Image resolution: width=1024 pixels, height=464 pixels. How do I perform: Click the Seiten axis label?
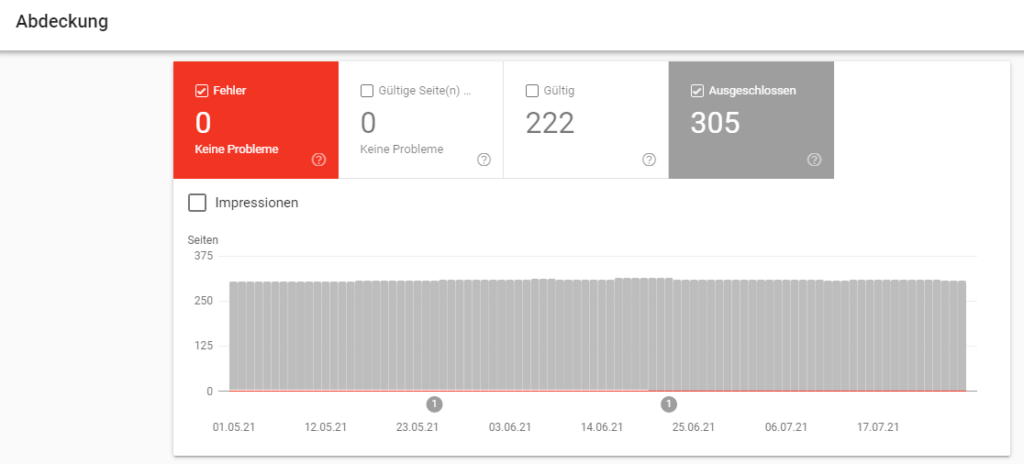[x=203, y=240]
